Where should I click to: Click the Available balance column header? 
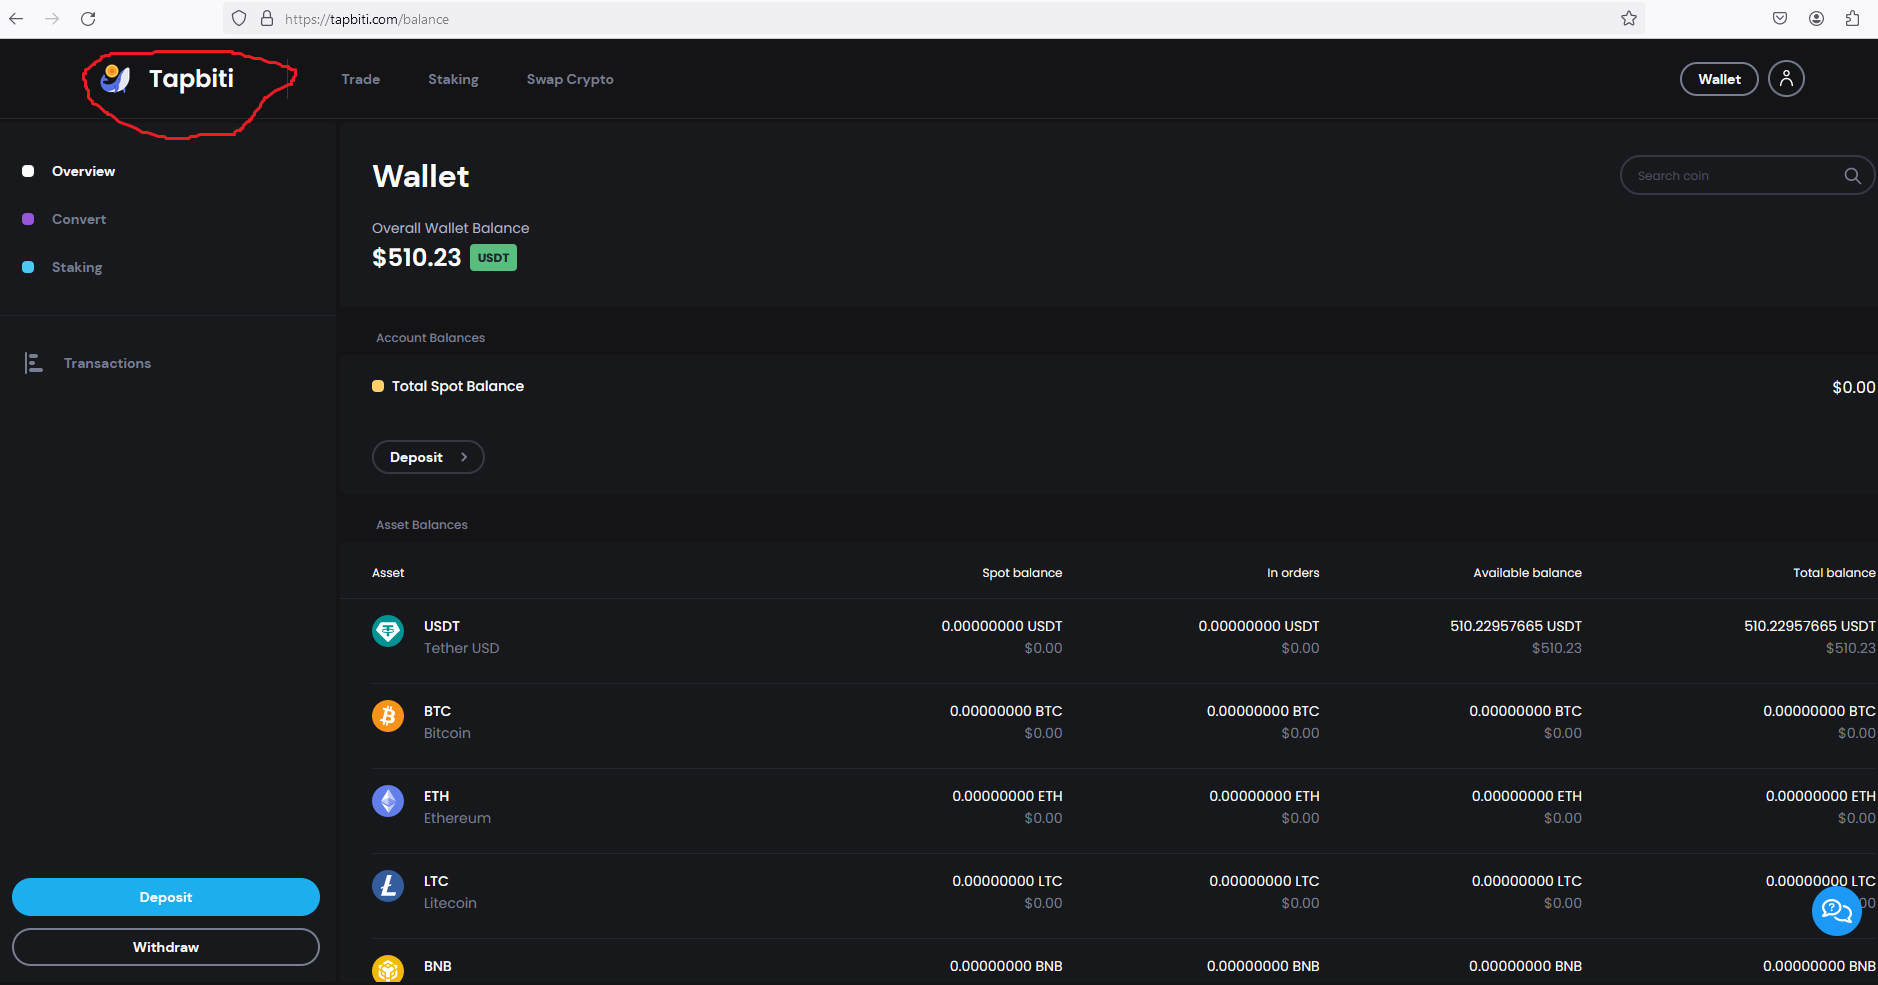pyautogui.click(x=1527, y=573)
